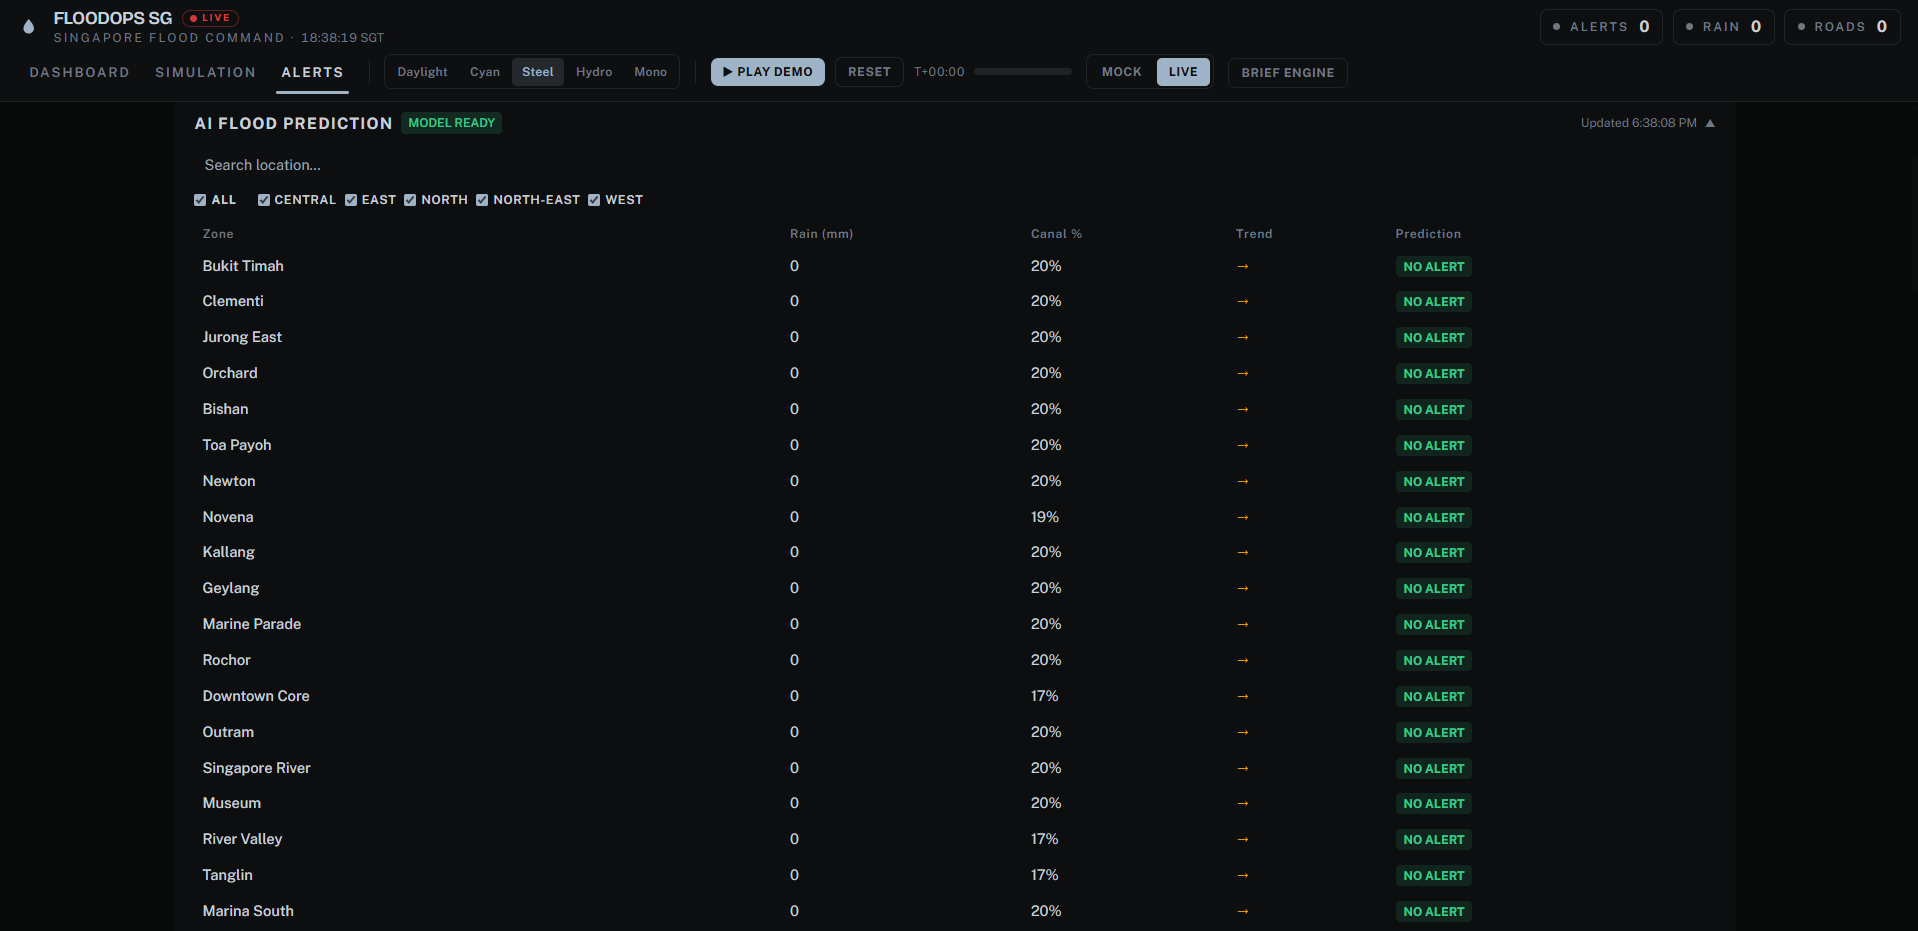Start the Play Demo playback
This screenshot has width=1918, height=931.
[x=768, y=72]
